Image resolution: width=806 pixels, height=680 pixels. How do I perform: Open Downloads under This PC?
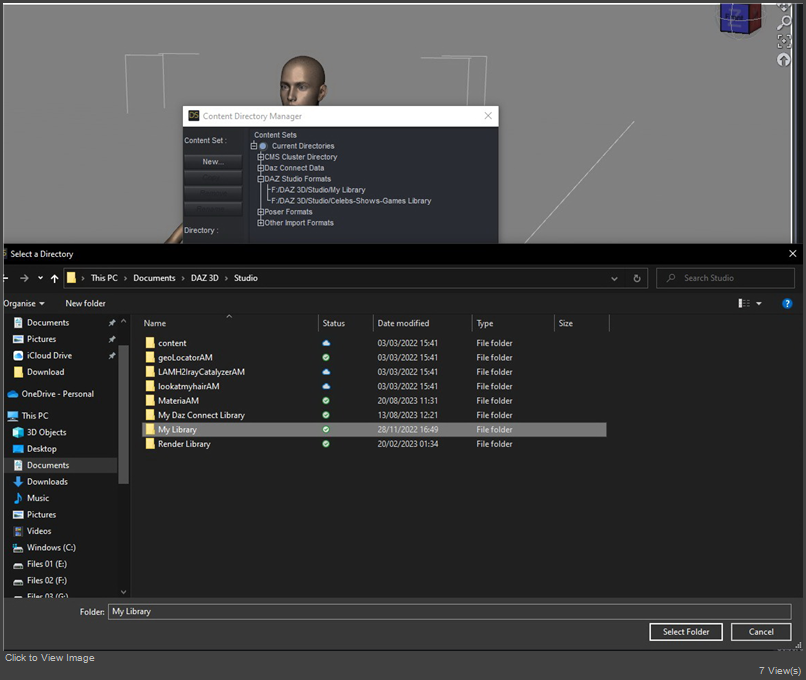coord(47,482)
